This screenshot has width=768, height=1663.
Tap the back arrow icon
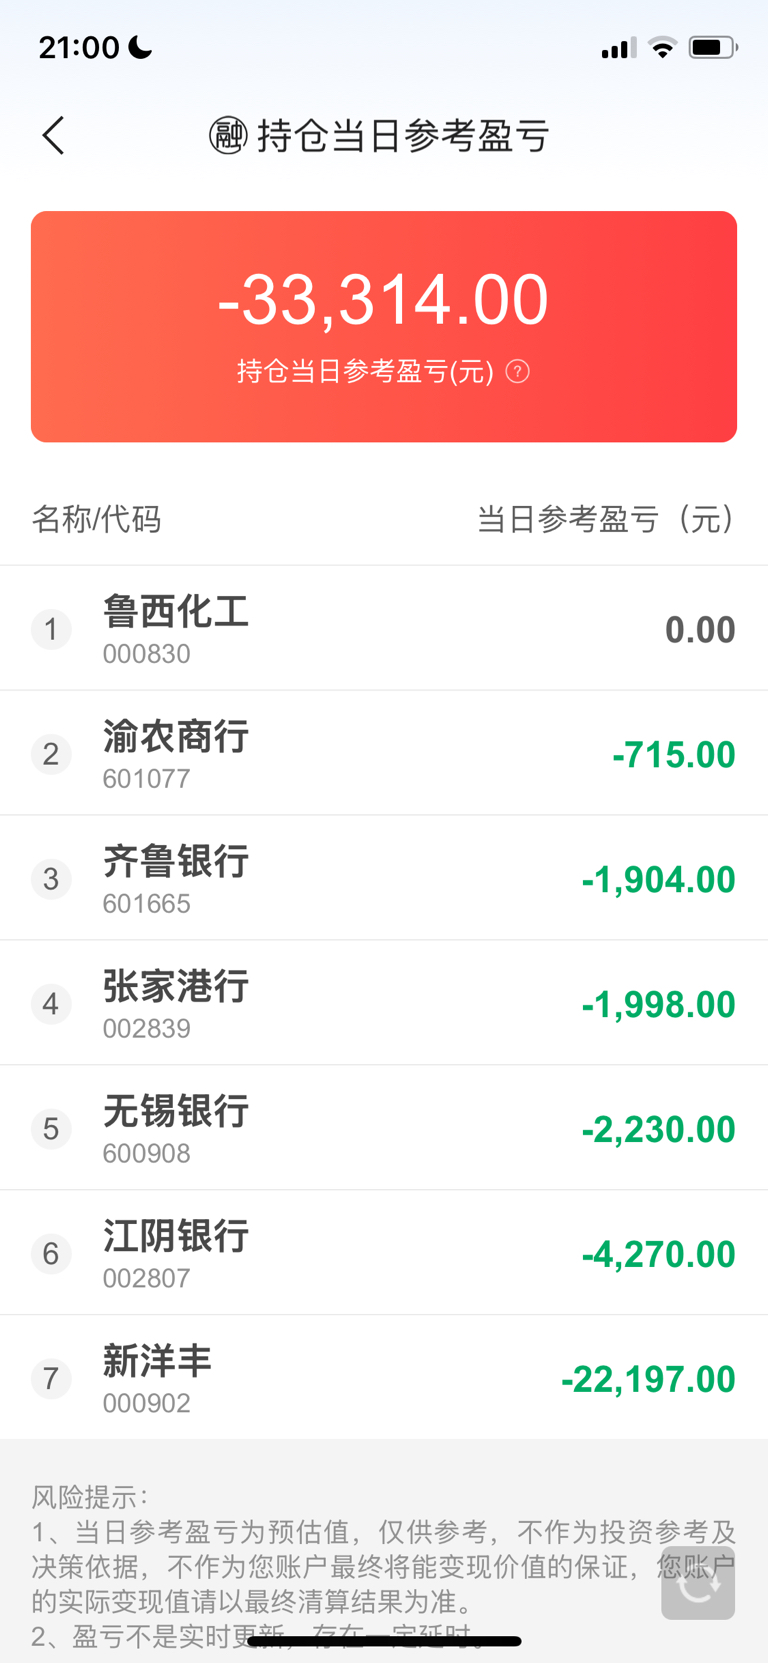(x=54, y=135)
